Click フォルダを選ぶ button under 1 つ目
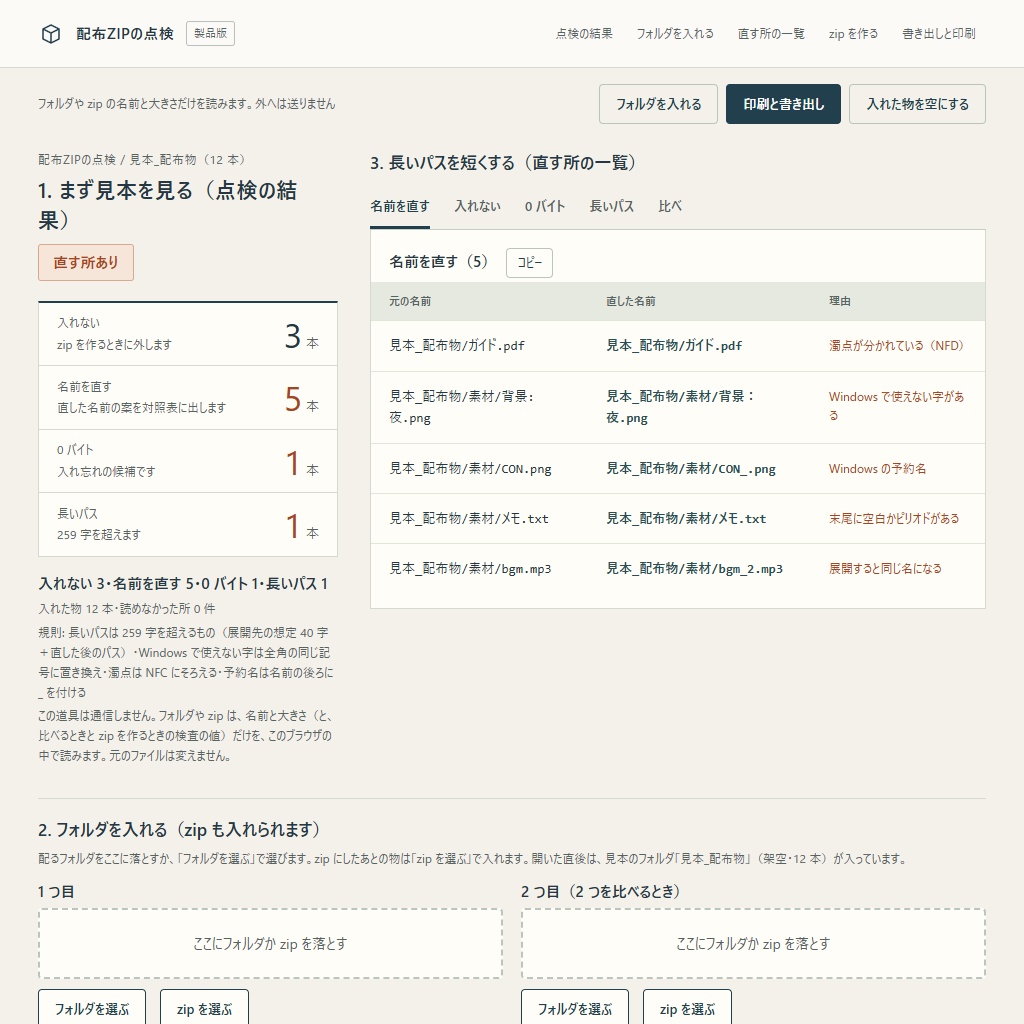 click(x=92, y=1009)
